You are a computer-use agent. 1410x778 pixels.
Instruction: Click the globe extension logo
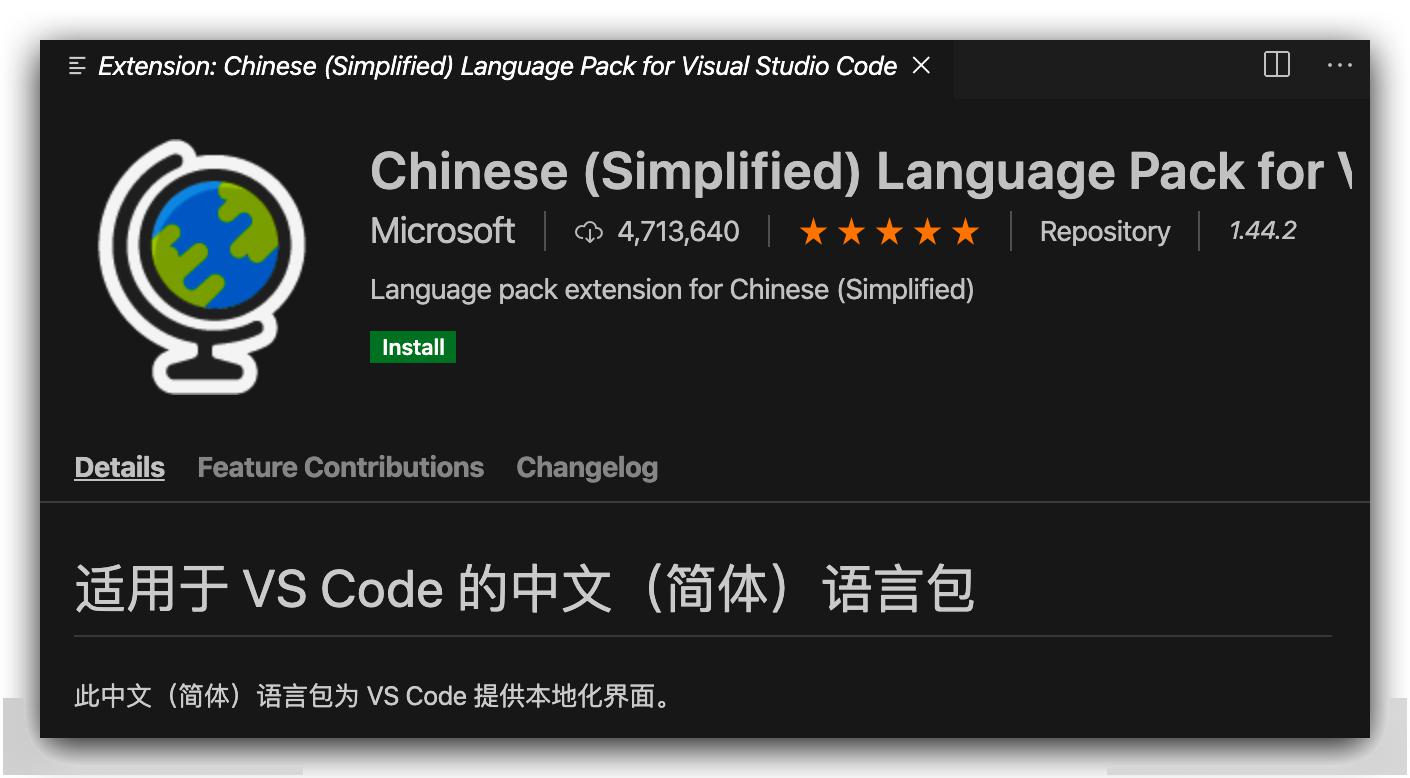pos(202,266)
